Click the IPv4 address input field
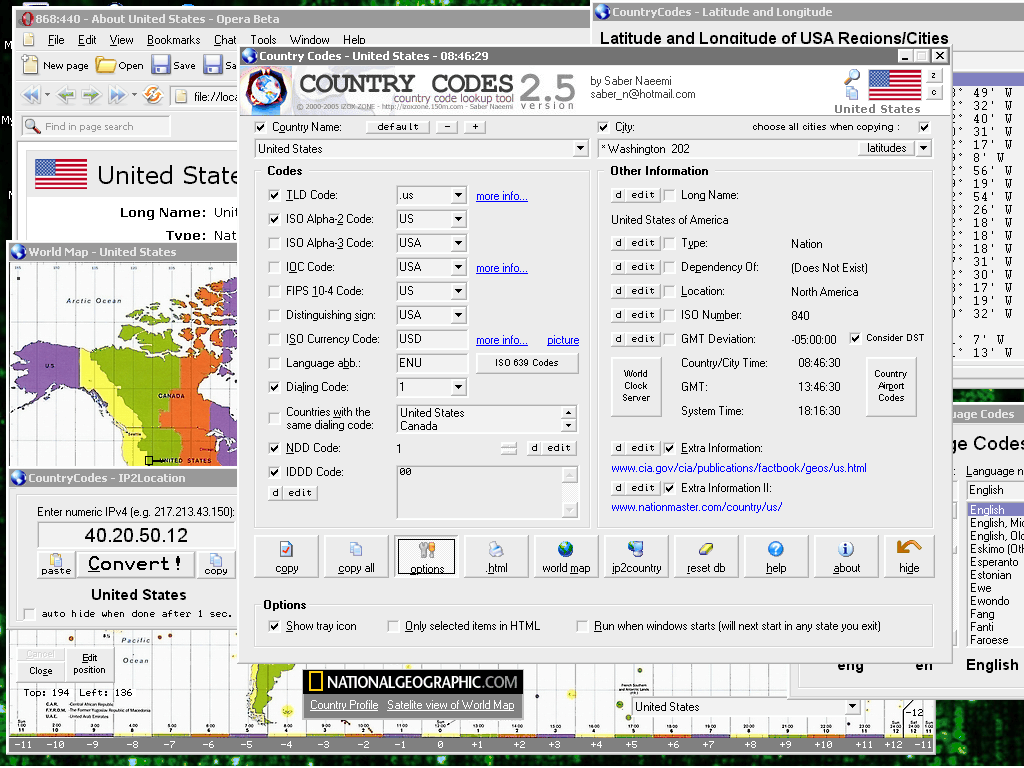This screenshot has height=768, width=1024. click(x=136, y=536)
